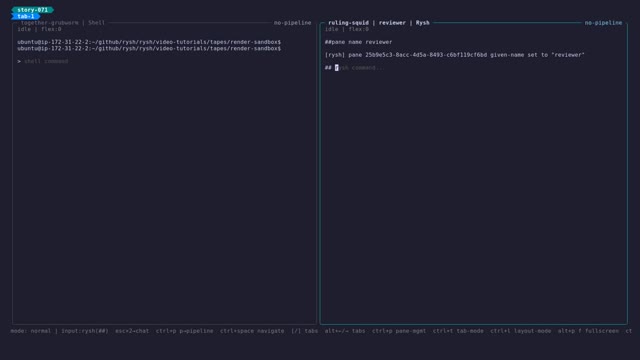640x360 pixels.
Task: Click the 'ctrl+t tab-mode' status bar hint
Action: (x=458, y=331)
